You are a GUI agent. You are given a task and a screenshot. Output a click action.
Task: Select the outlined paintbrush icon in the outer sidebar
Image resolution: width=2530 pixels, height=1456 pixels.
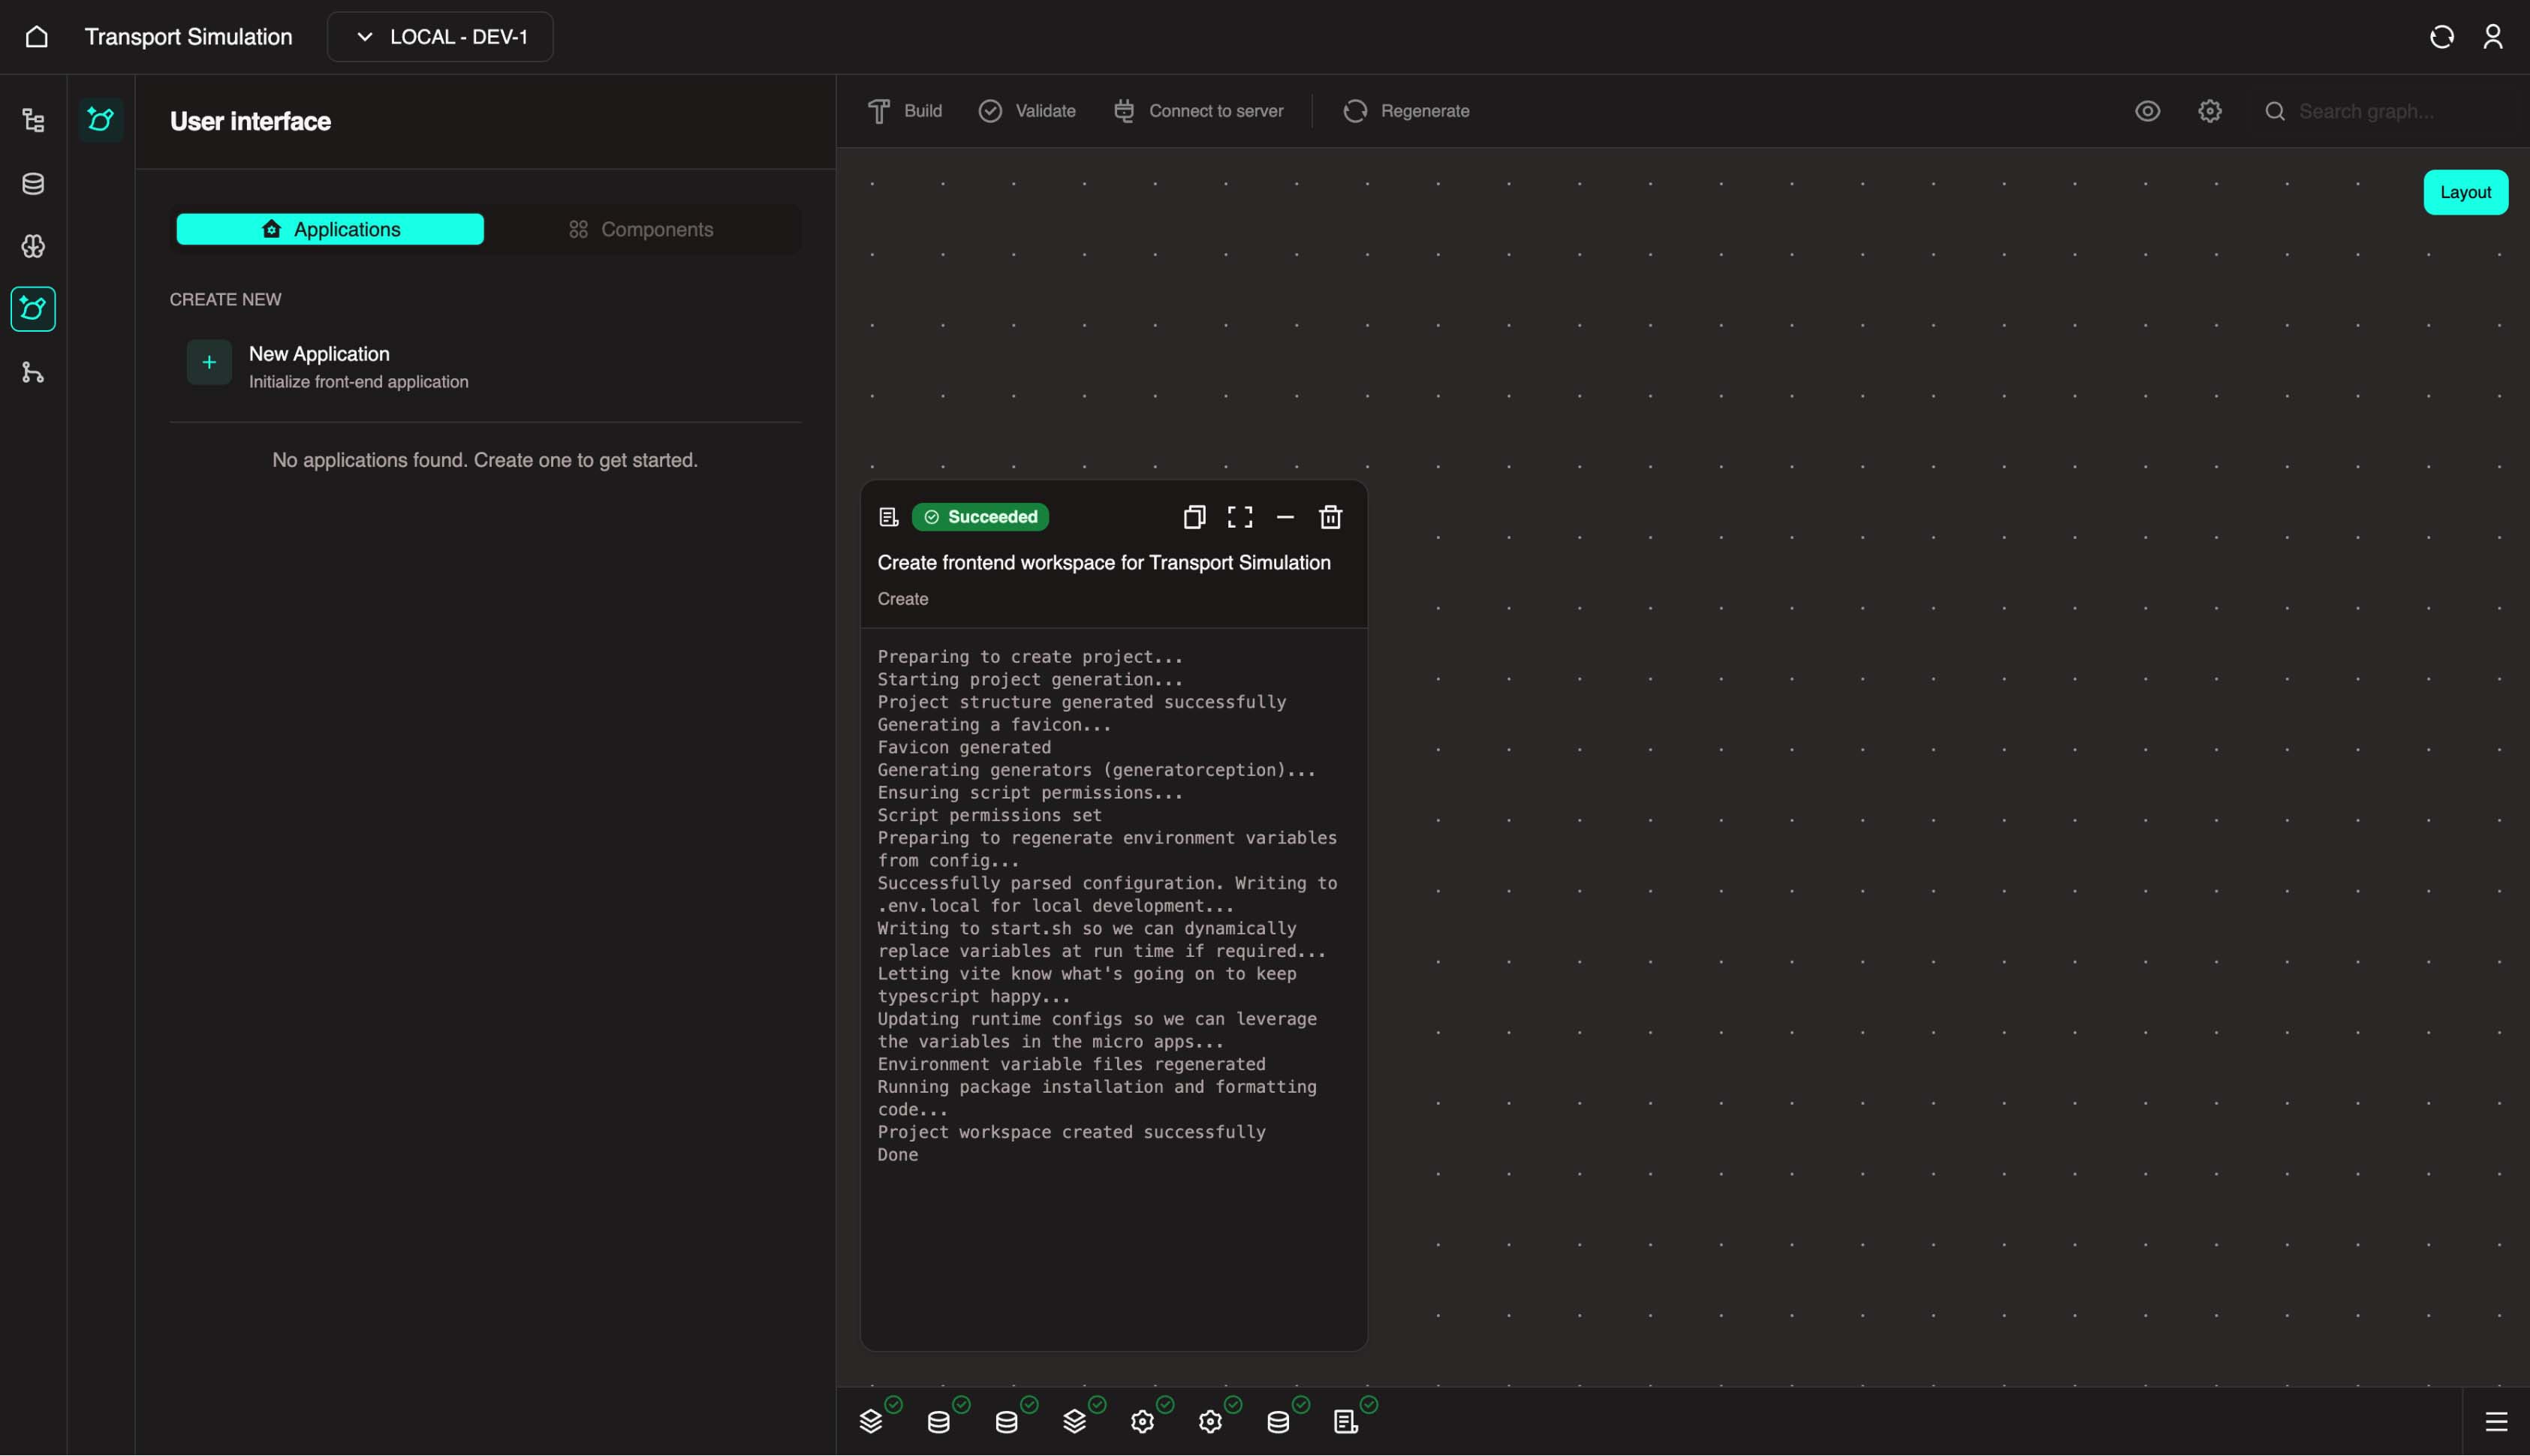[x=33, y=309]
